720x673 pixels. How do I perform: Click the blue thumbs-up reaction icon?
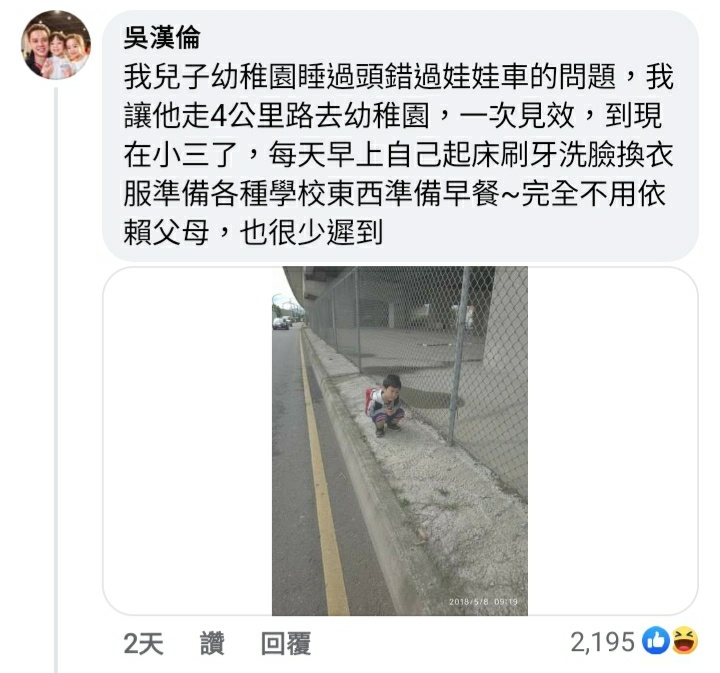(x=655, y=640)
